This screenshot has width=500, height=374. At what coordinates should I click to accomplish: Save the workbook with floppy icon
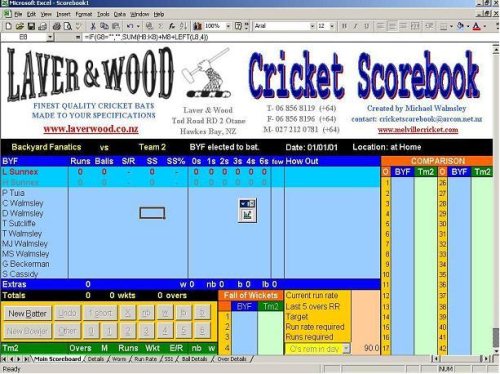[x=31, y=26]
